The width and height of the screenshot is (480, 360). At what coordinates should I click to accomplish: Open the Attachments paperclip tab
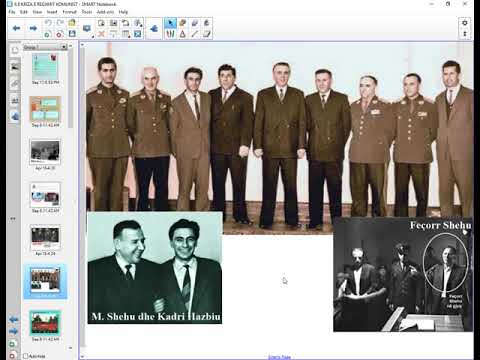[x=14, y=84]
